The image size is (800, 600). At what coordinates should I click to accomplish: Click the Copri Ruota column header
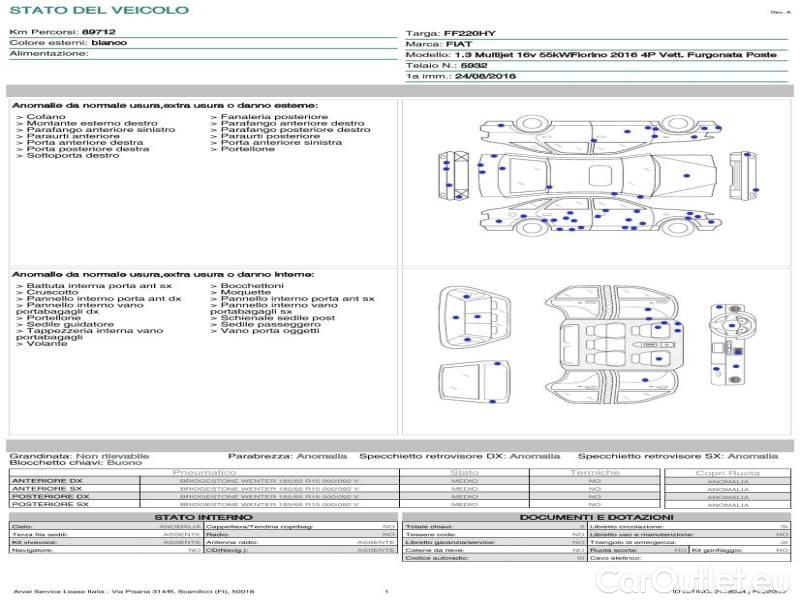point(727,472)
